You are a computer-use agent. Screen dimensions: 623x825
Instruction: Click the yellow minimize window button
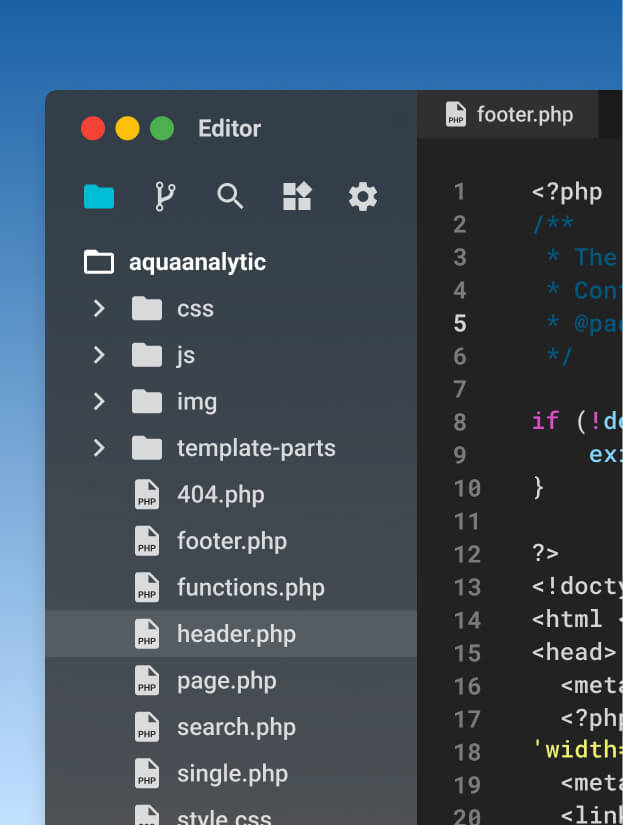point(127,128)
